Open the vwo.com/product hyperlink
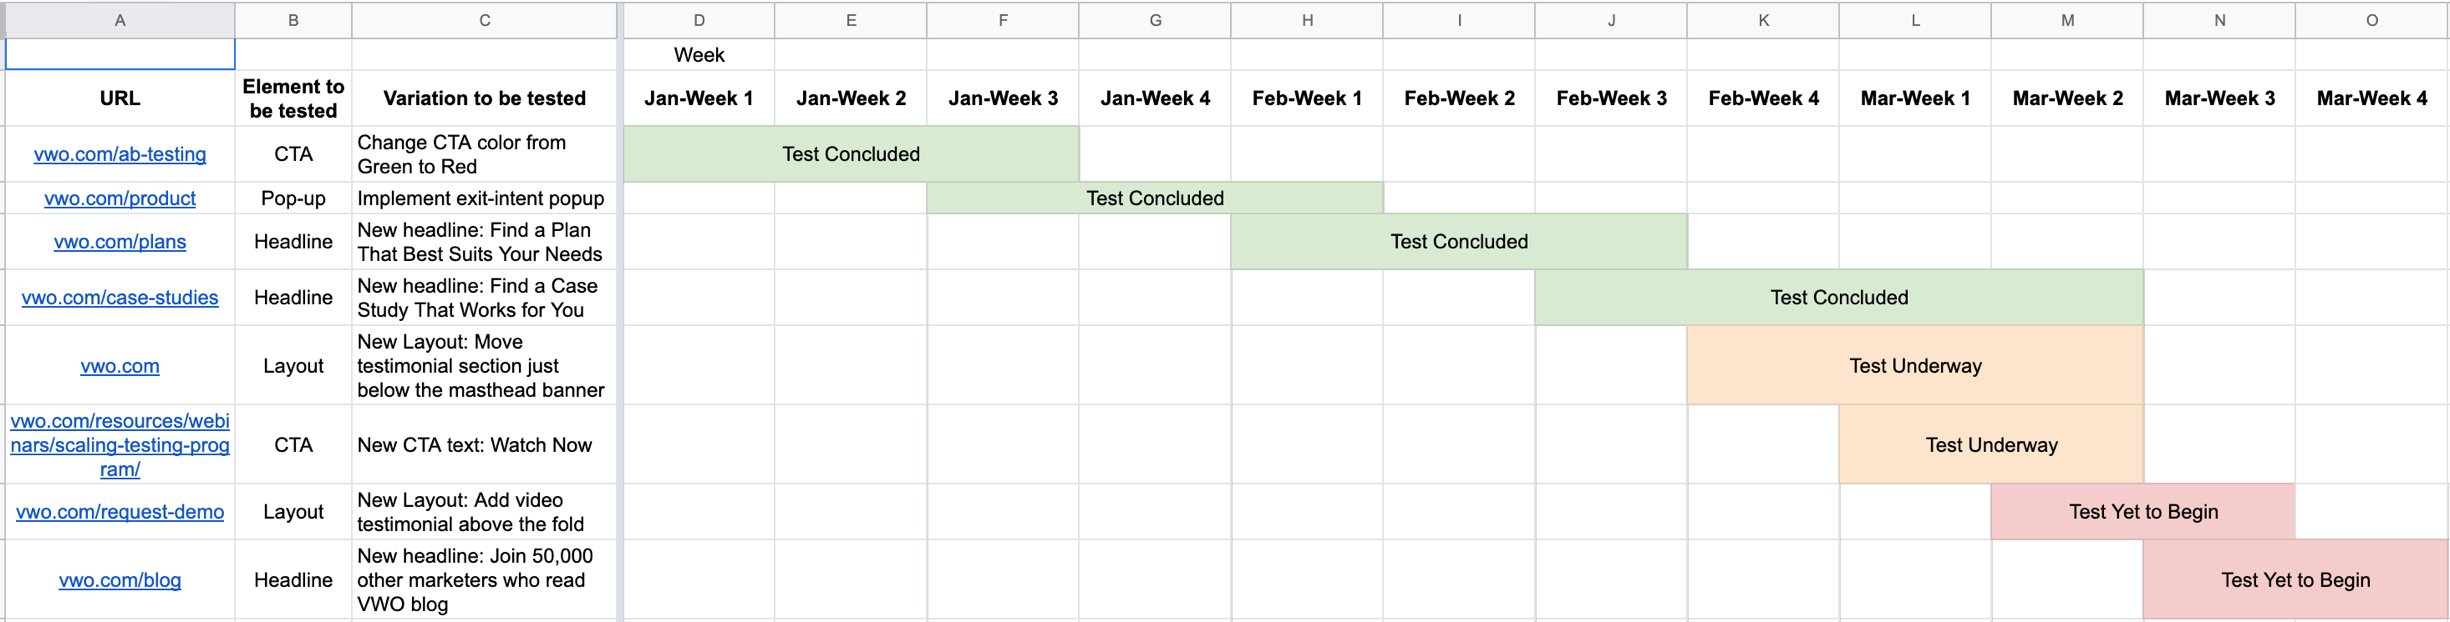This screenshot has width=2450, height=622. [x=120, y=198]
